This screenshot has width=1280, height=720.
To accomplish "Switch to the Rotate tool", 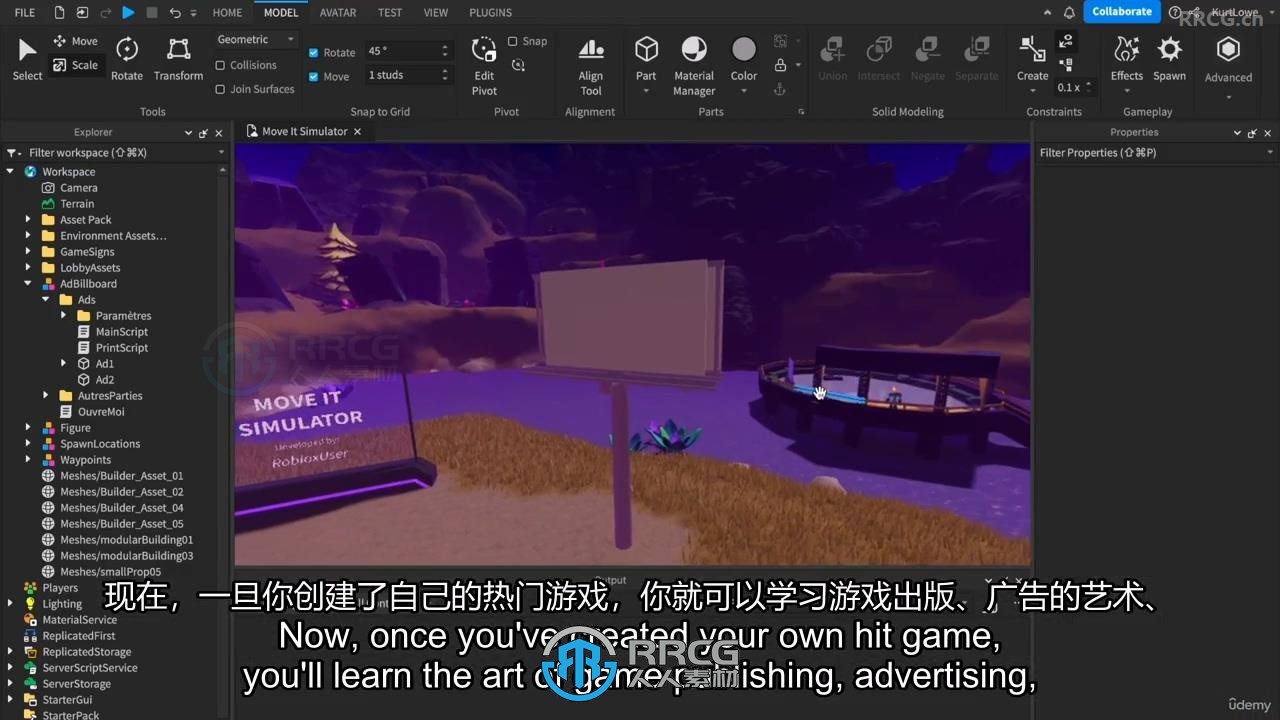I will pyautogui.click(x=127, y=59).
